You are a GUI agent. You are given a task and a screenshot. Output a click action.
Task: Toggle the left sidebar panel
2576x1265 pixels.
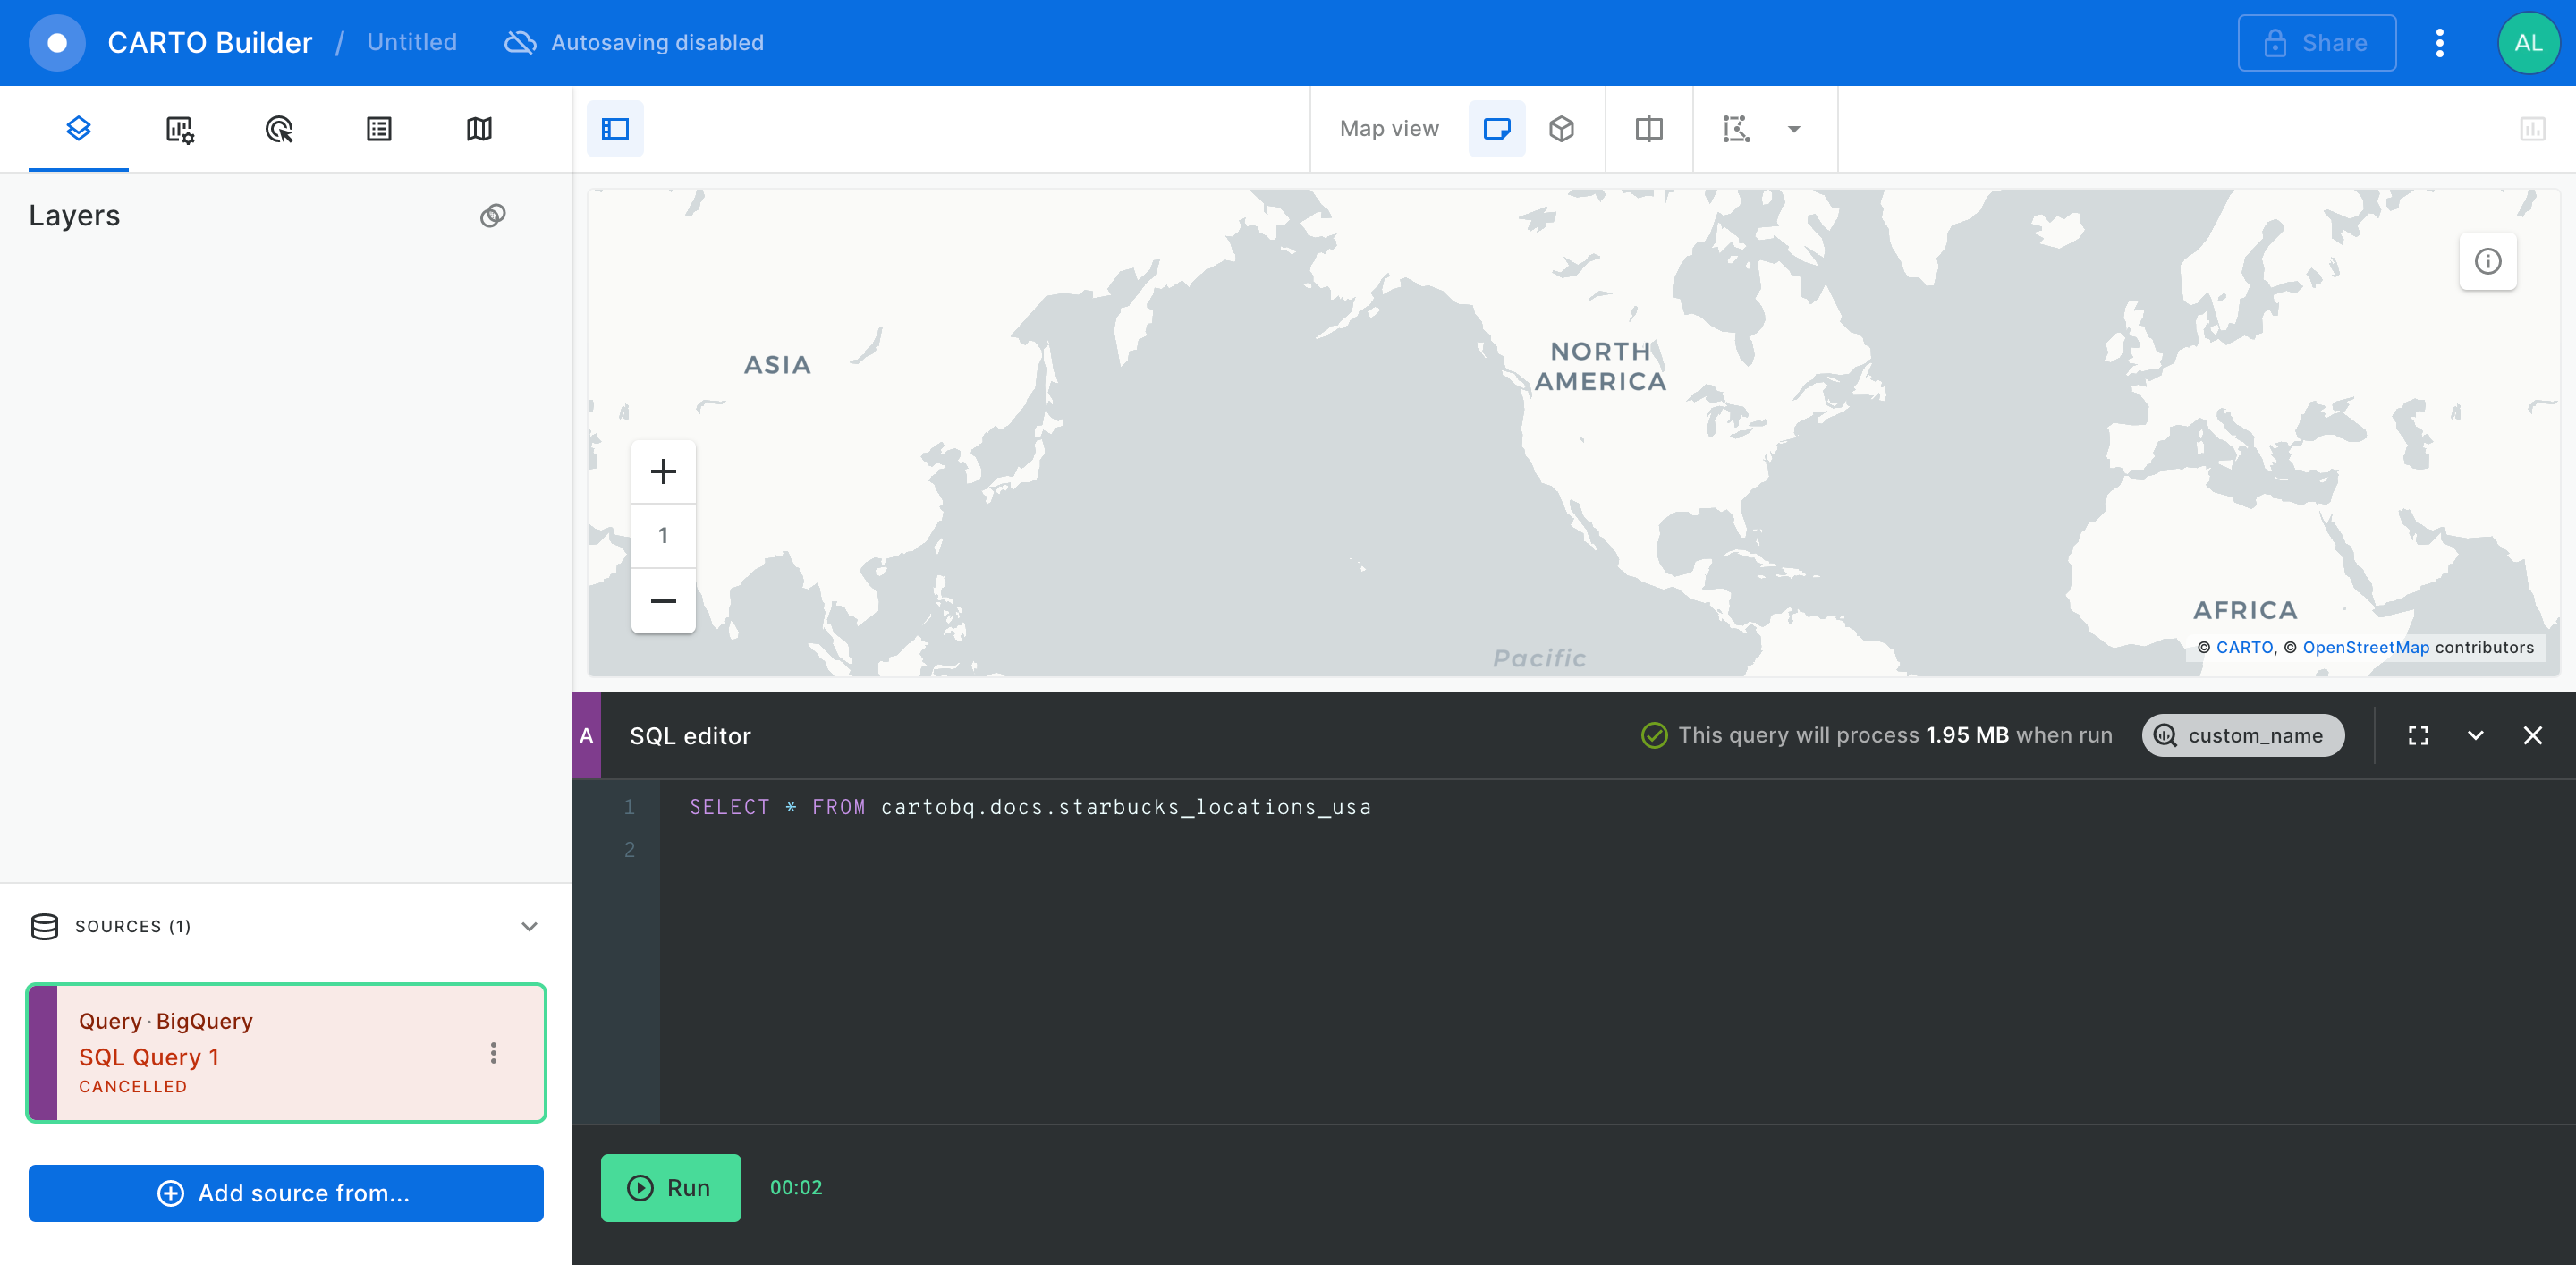pyautogui.click(x=615, y=129)
